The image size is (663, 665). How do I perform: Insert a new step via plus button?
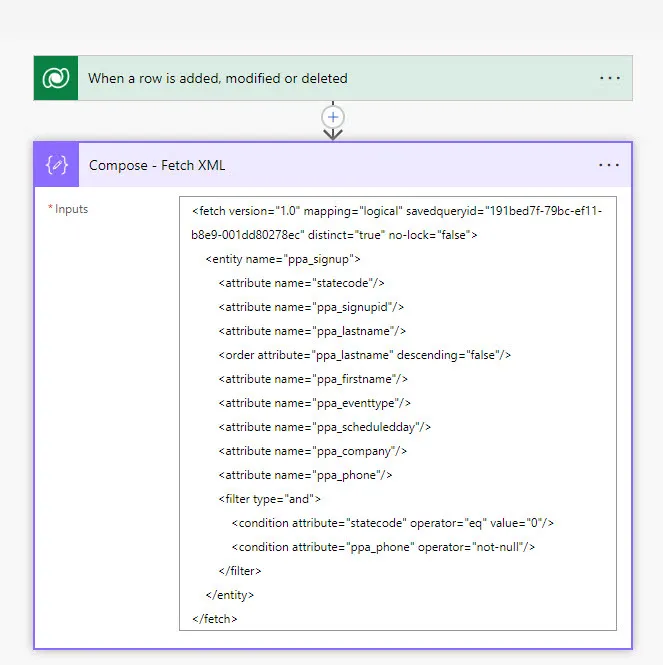pyautogui.click(x=333, y=117)
